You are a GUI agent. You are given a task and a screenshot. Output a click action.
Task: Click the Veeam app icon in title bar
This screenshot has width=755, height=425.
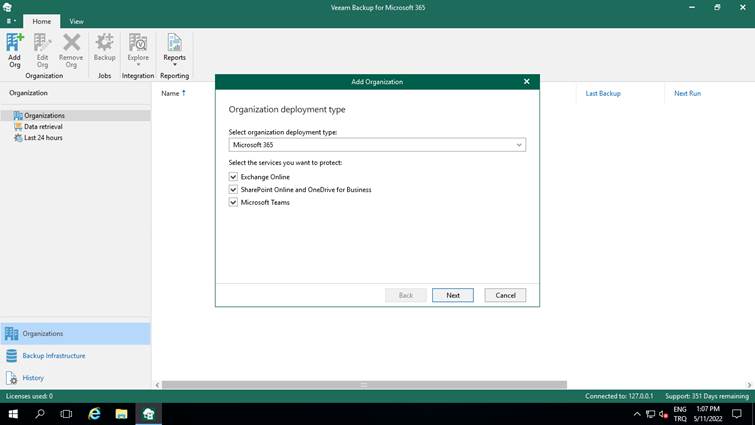click(7, 7)
